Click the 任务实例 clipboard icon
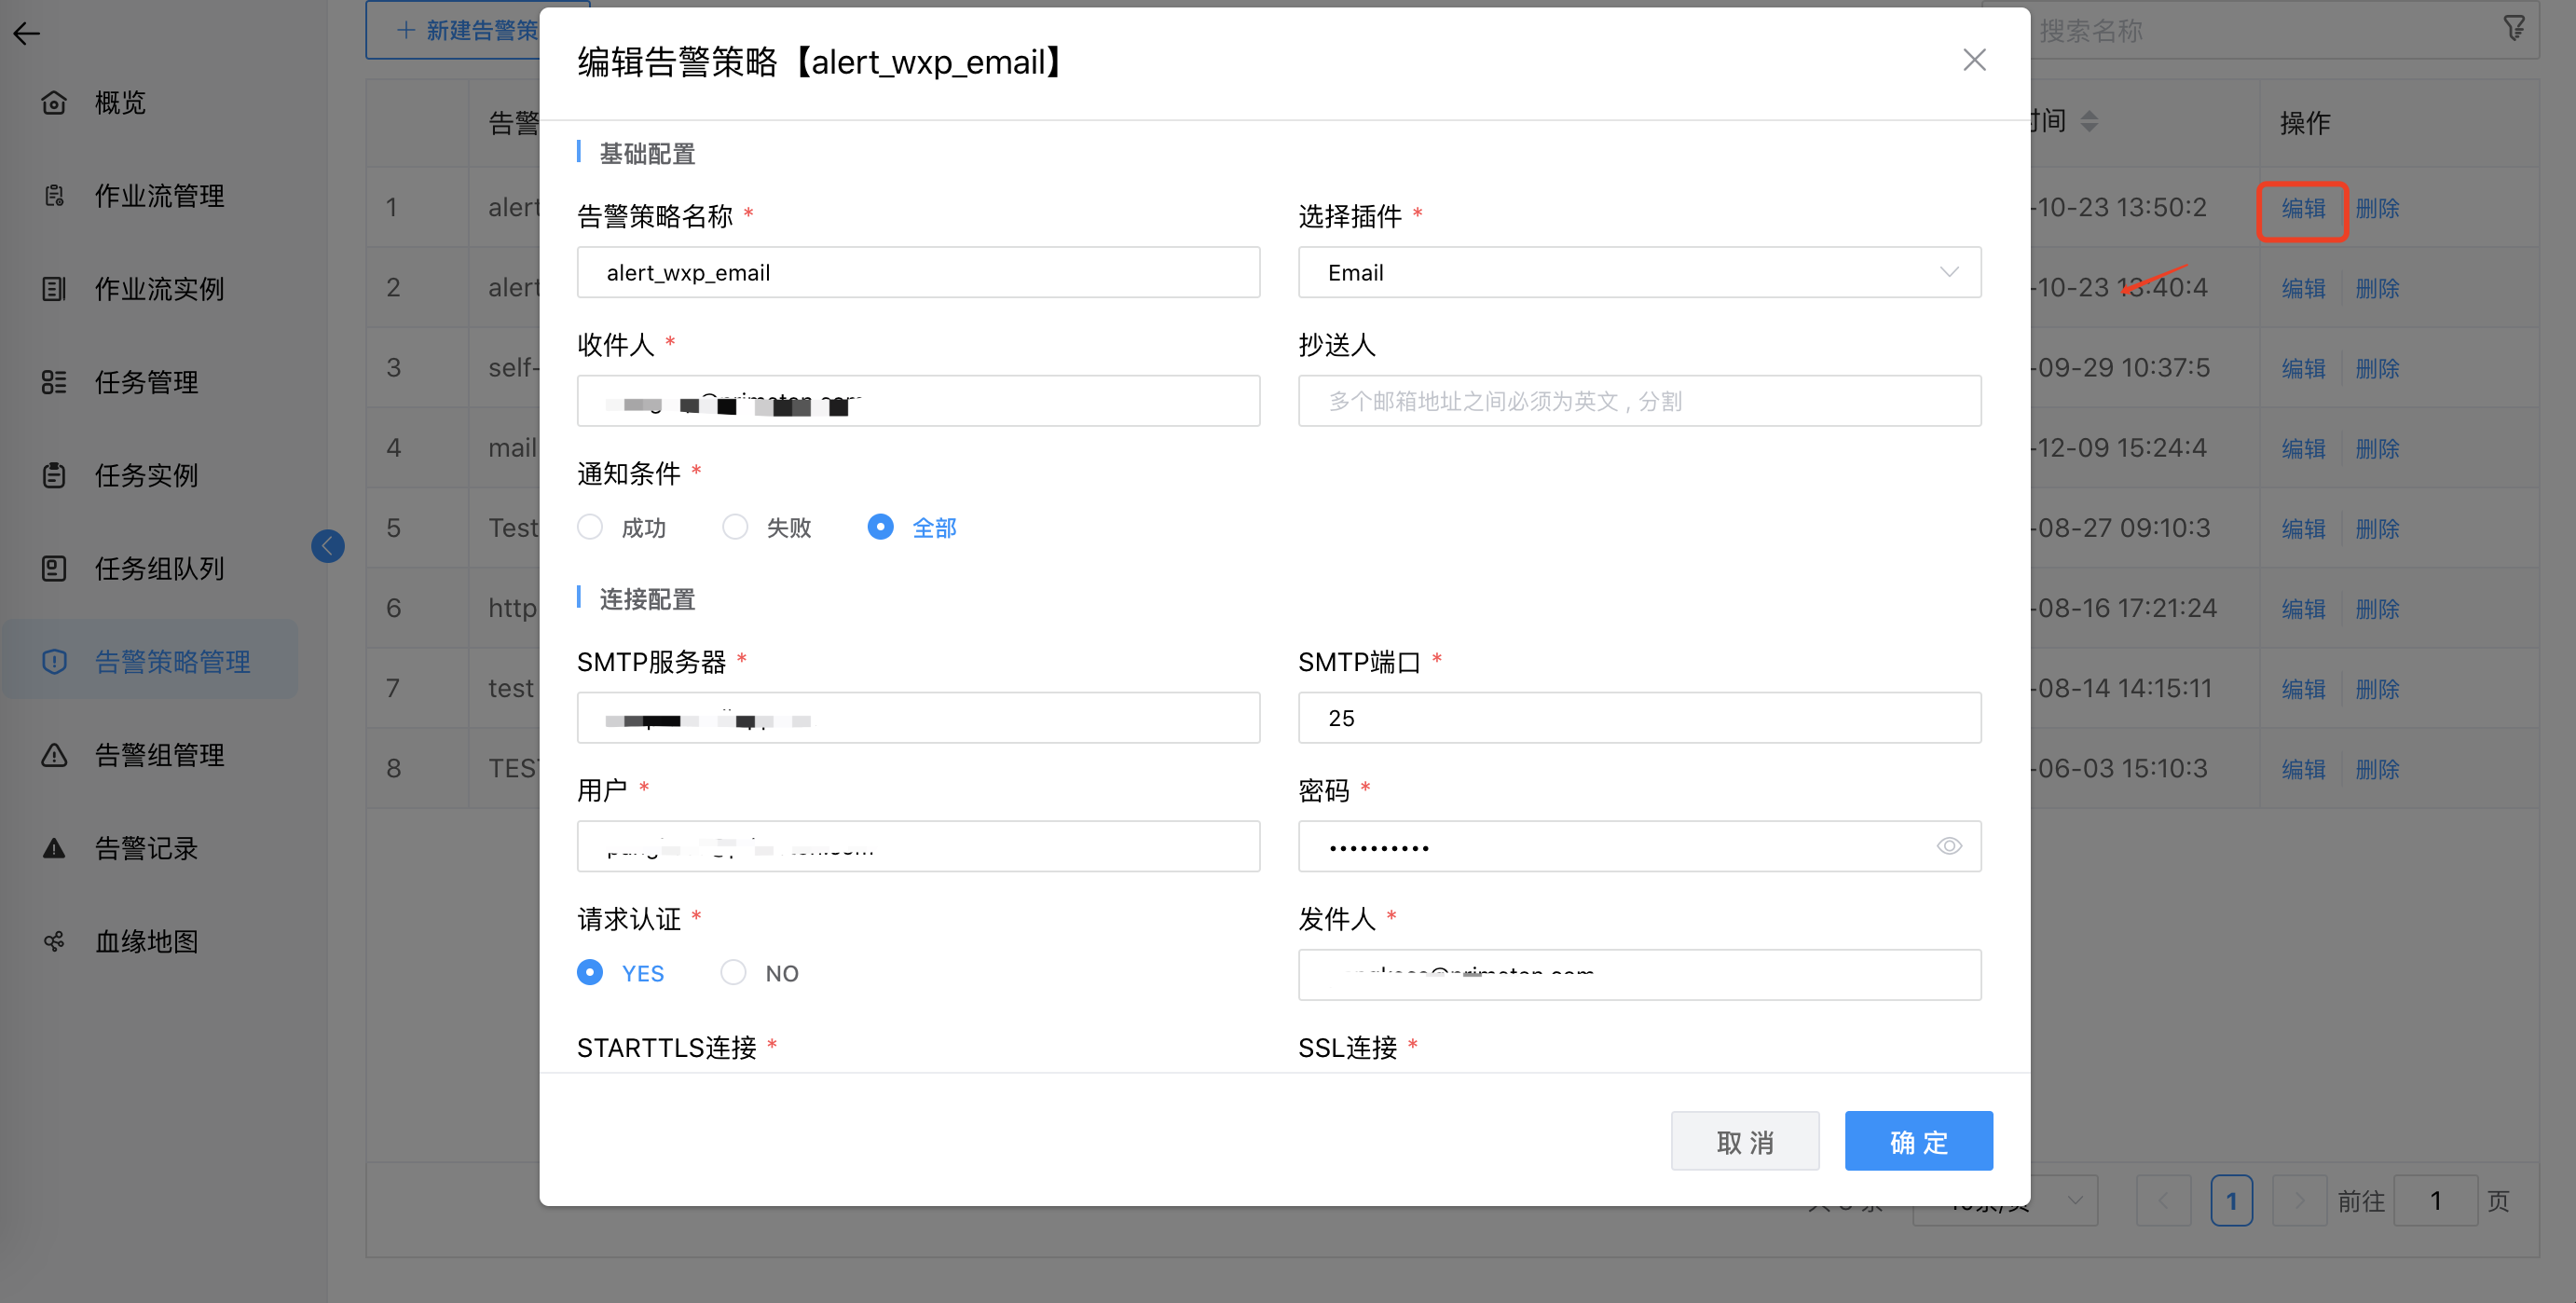 (x=54, y=475)
